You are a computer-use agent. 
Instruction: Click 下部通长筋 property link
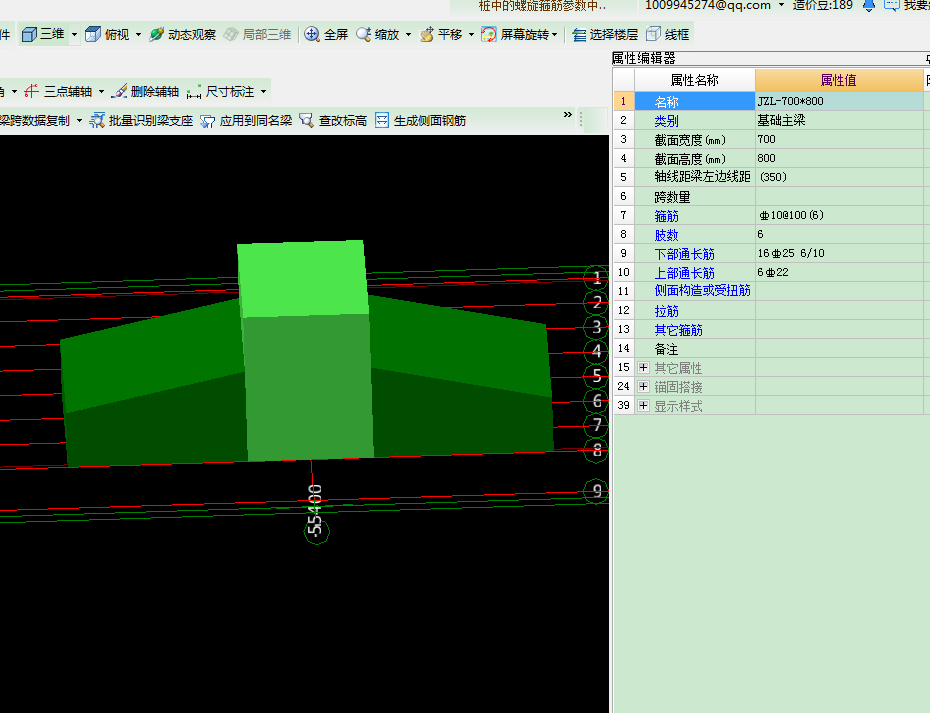point(684,254)
